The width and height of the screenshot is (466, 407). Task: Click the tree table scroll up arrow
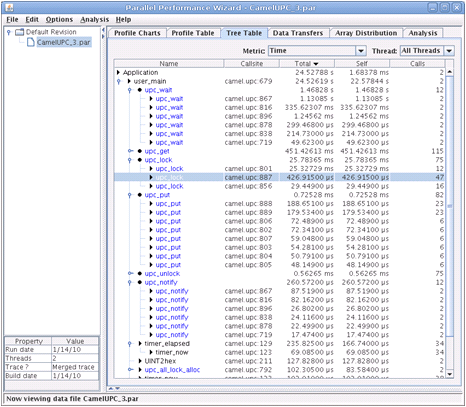[449, 72]
